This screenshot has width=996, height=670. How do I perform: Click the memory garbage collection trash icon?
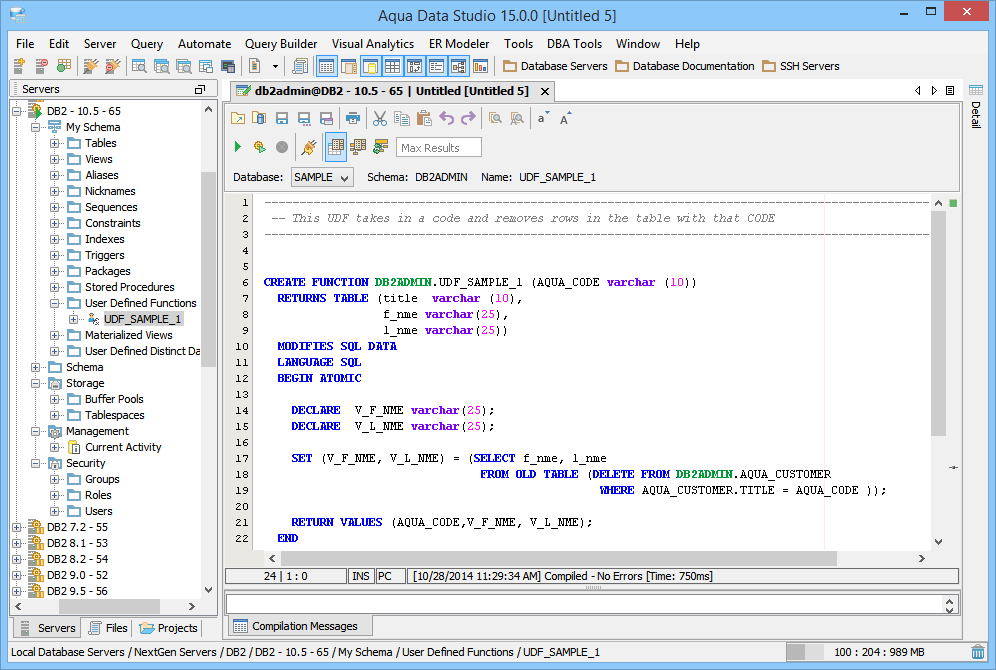977,652
